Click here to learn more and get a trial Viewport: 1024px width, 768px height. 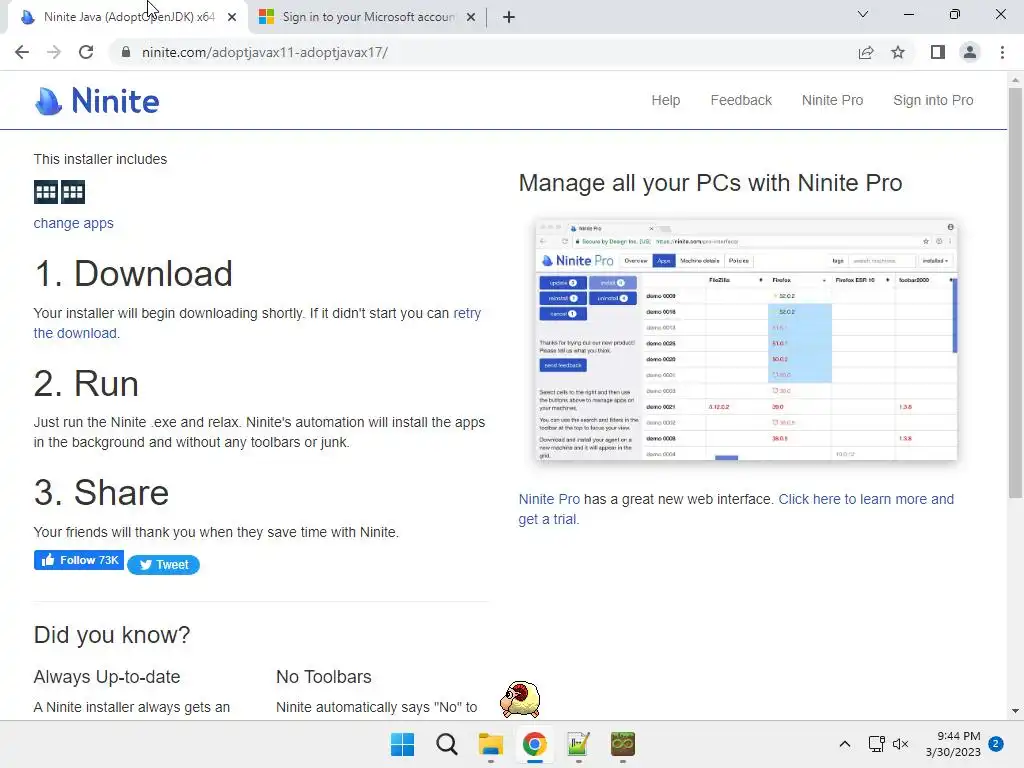click(736, 509)
